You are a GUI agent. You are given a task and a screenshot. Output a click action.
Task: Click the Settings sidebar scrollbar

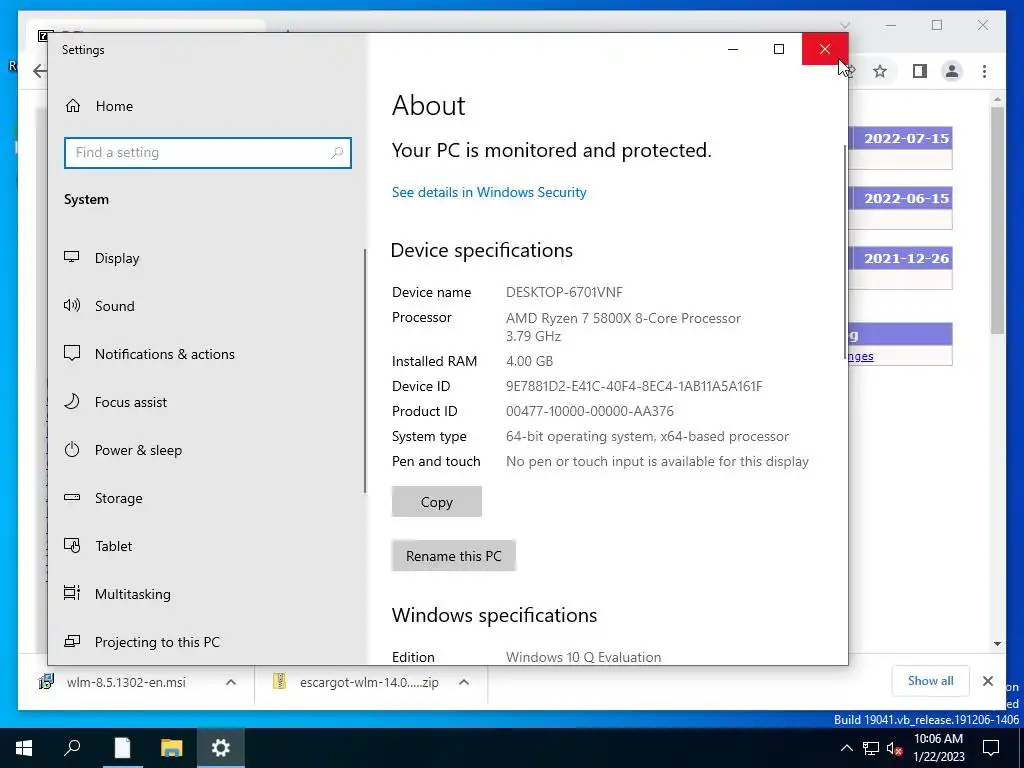365,370
